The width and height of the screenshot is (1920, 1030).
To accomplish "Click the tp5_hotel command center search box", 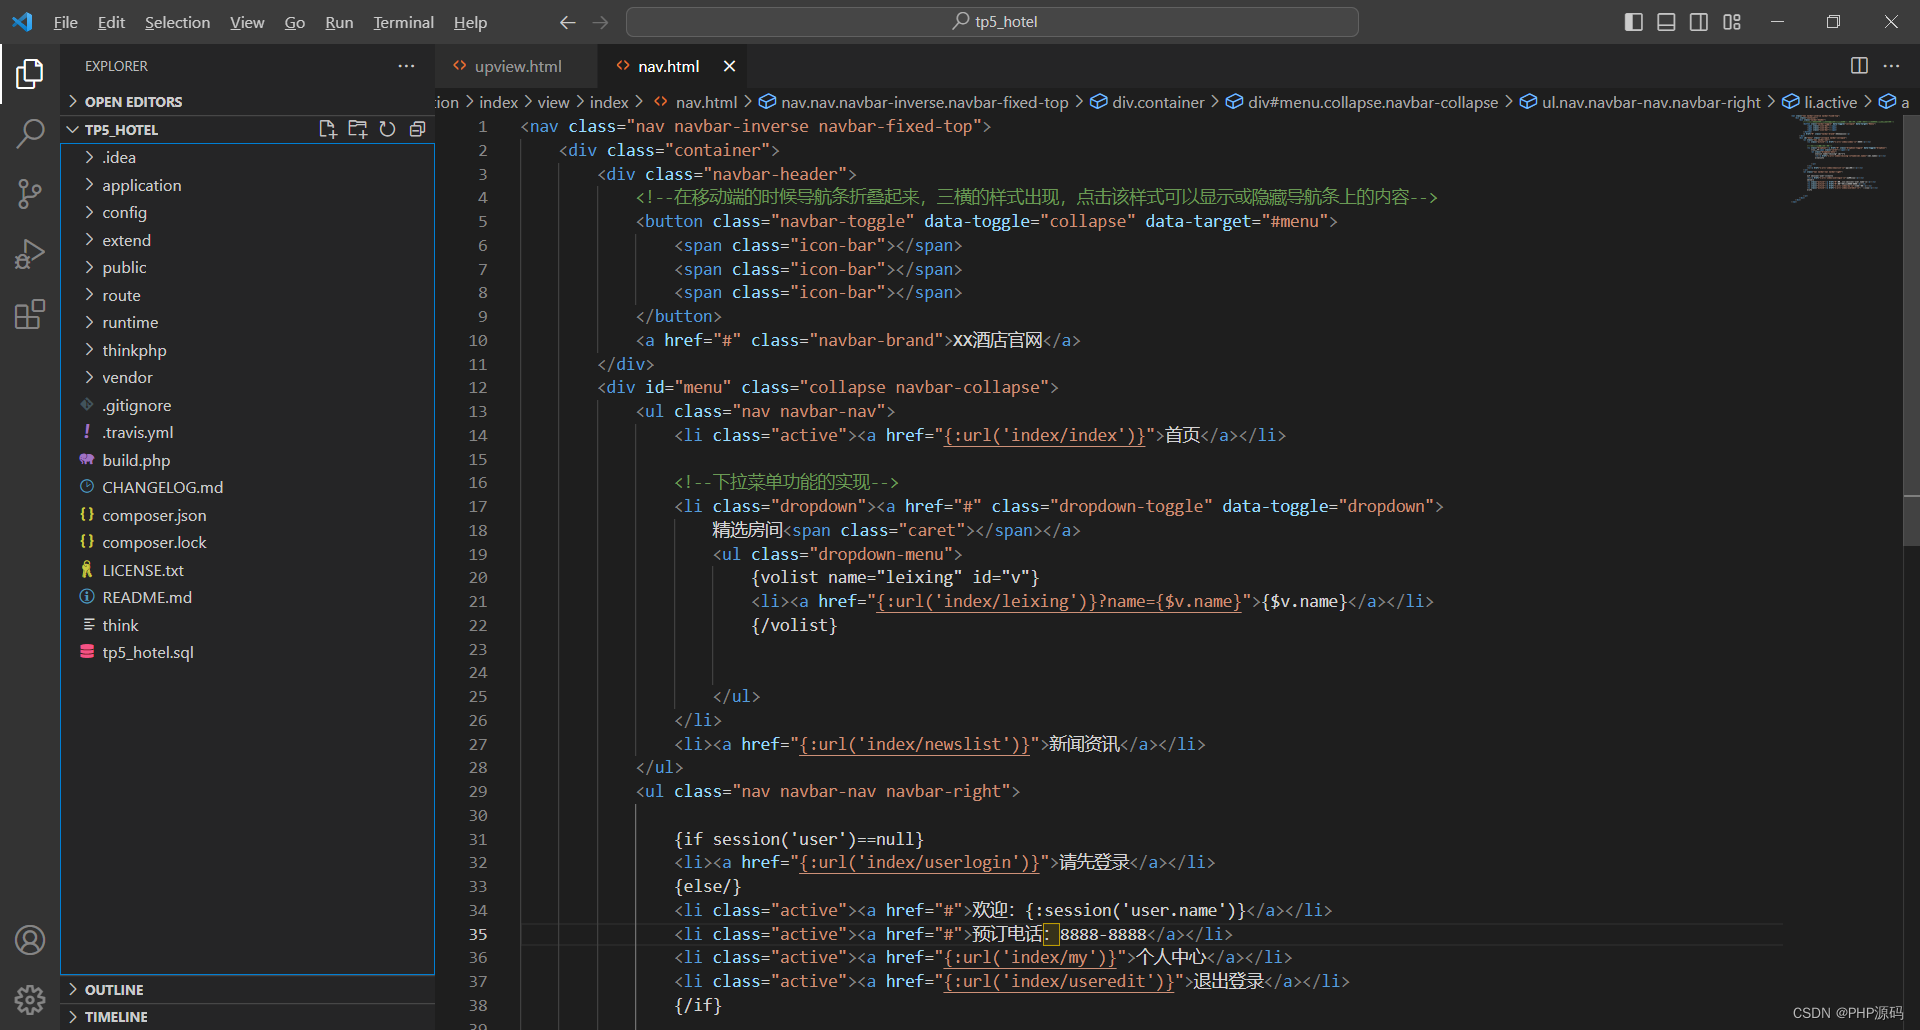I will tap(992, 22).
